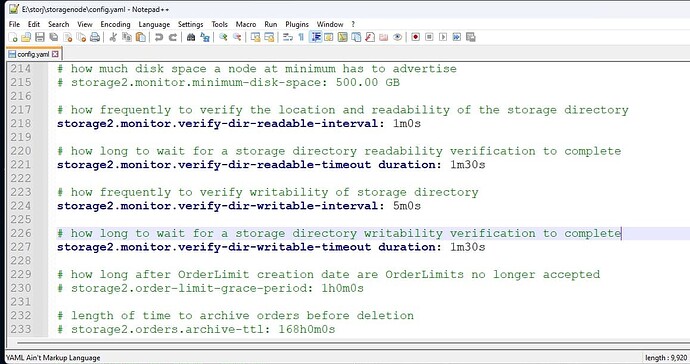Toggle synchronize vertical scrolling icon
The width and height of the screenshot is (690, 364).
(255, 37)
